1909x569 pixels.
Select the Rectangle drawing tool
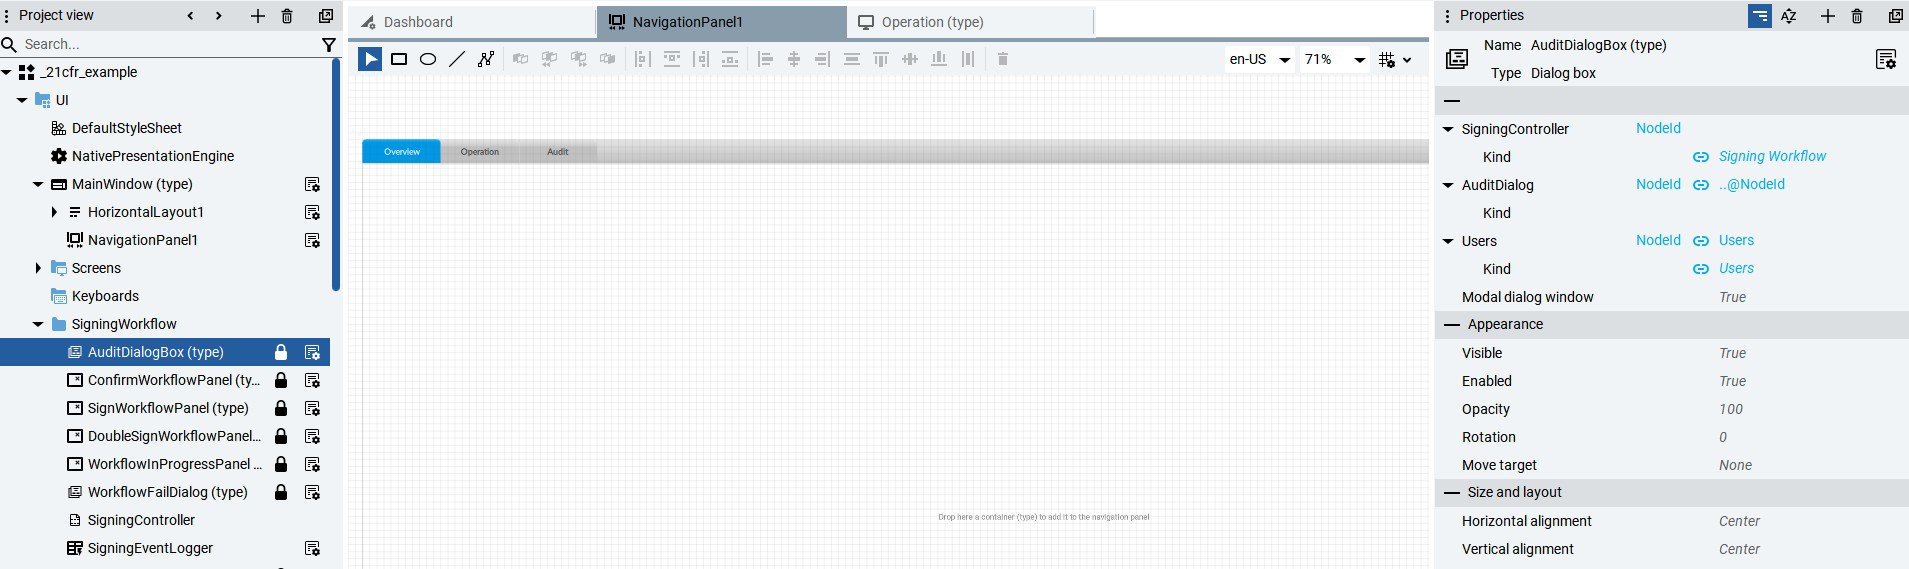[399, 59]
